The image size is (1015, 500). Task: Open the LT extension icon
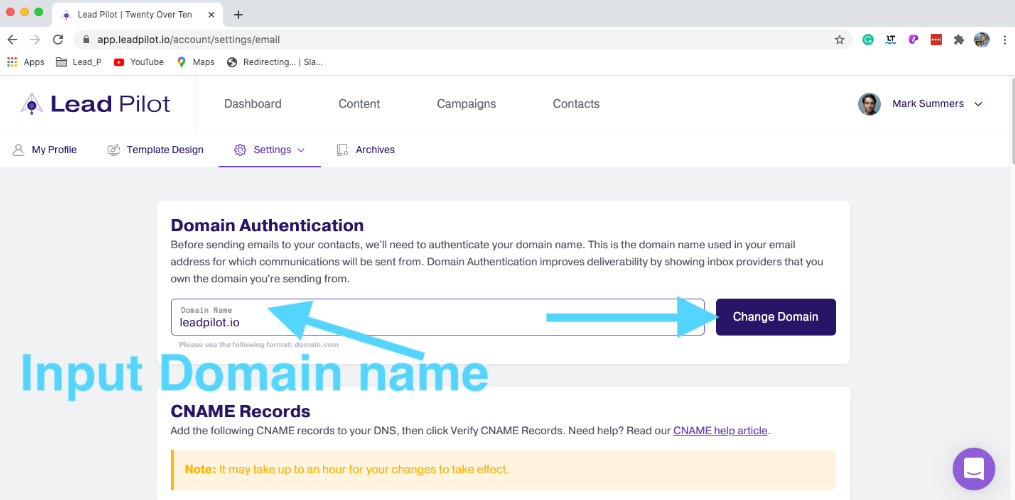(x=891, y=40)
